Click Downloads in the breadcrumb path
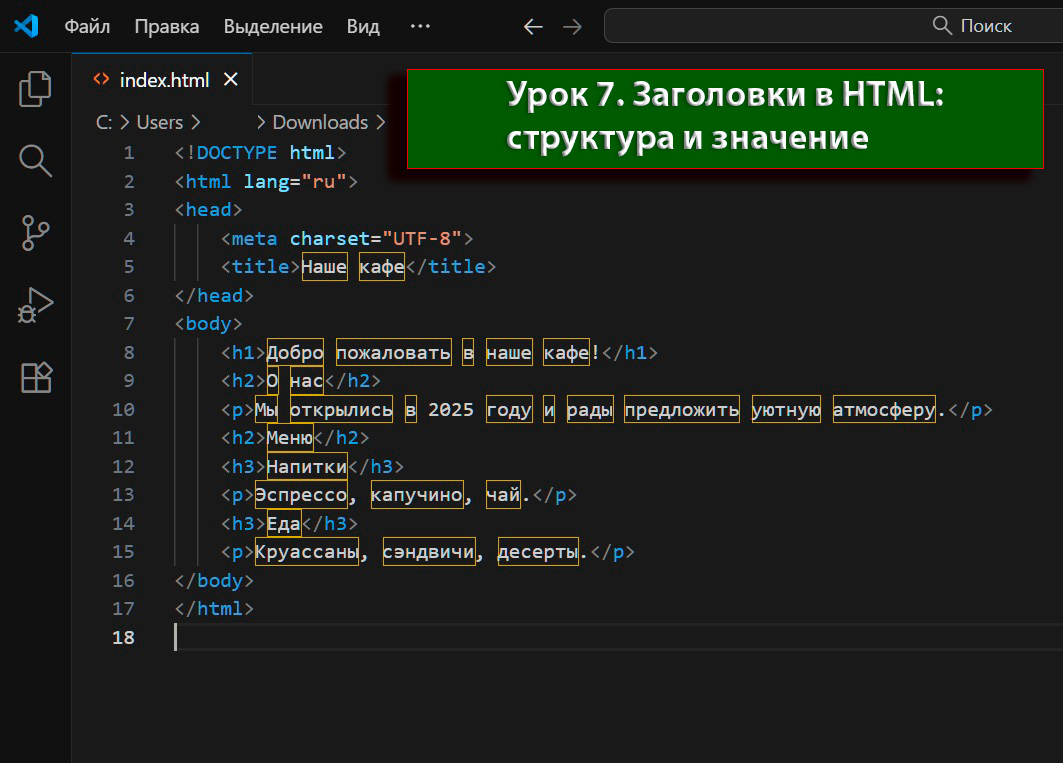 coord(320,122)
